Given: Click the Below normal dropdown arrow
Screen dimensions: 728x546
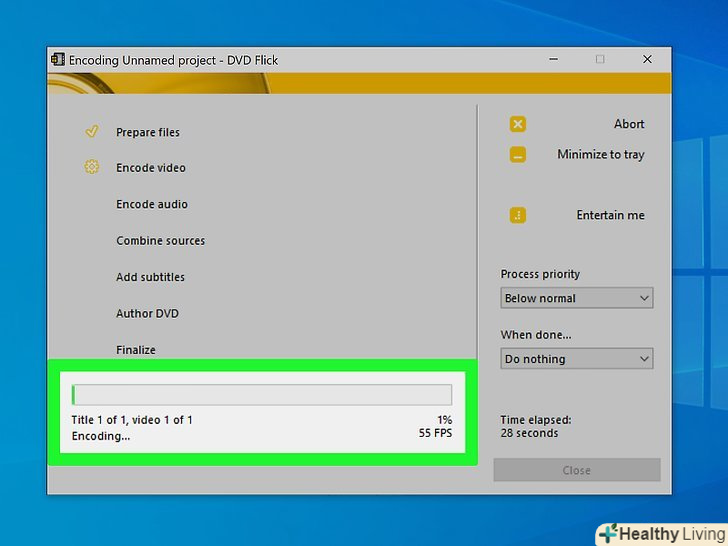Looking at the screenshot, I should click(x=644, y=298).
